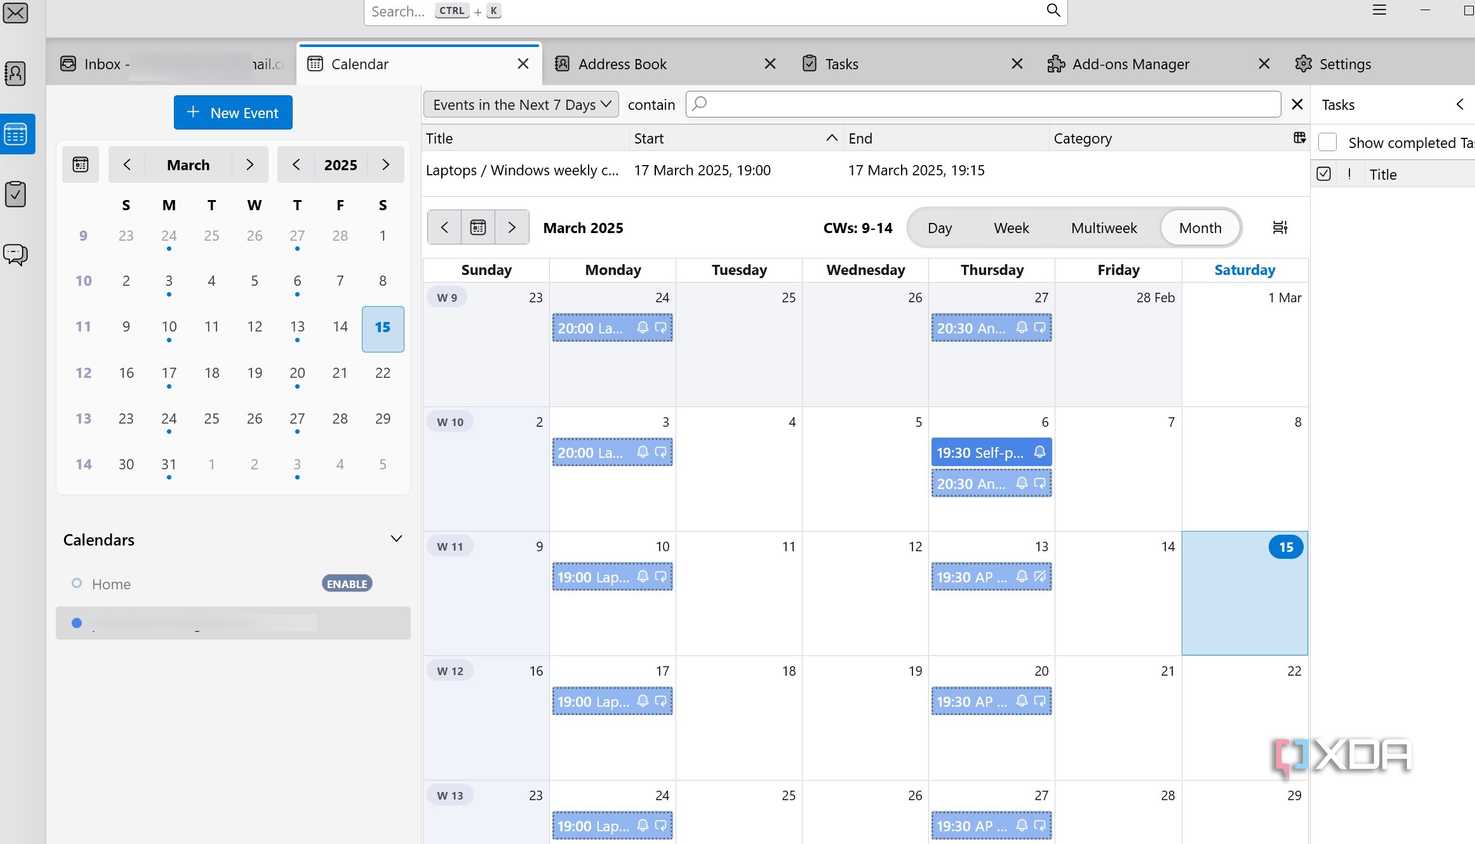Go to previous year in mini calendar

click(296, 165)
